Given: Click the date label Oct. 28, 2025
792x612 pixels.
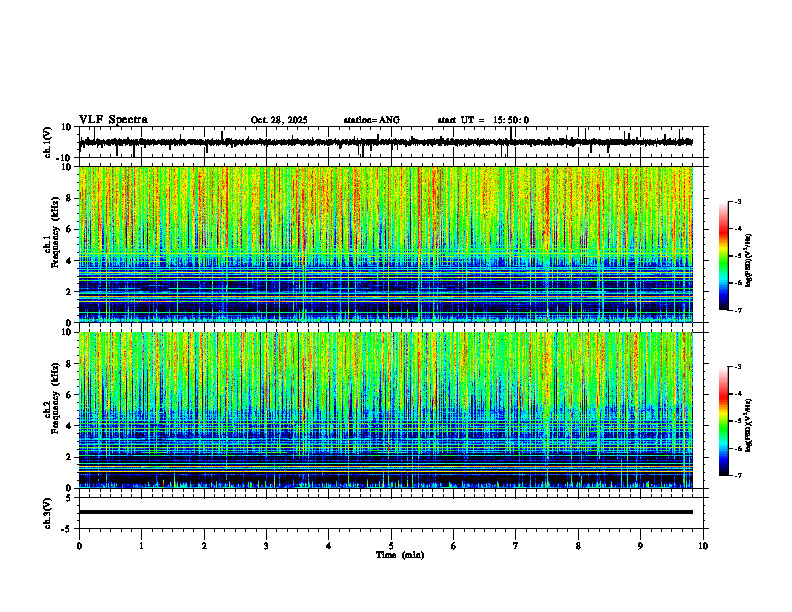Looking at the screenshot, I should point(279,120).
